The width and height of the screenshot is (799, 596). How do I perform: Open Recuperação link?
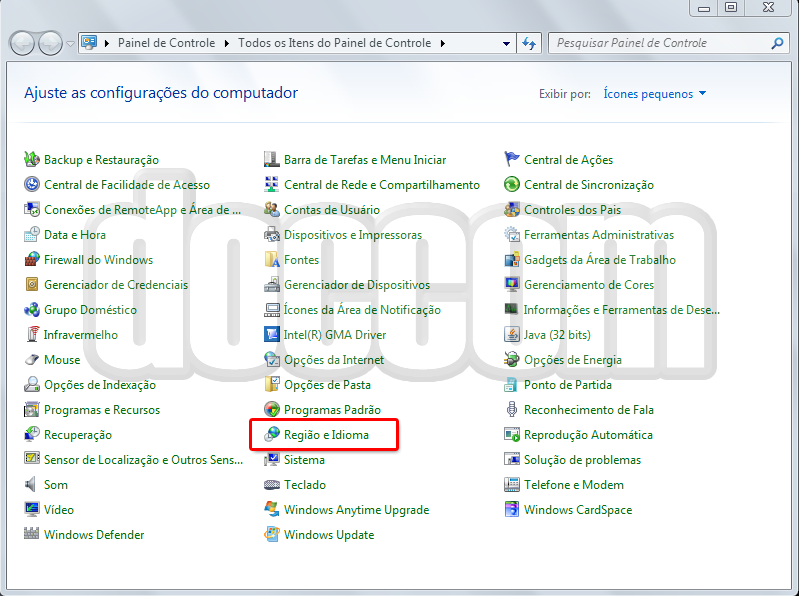coord(78,434)
